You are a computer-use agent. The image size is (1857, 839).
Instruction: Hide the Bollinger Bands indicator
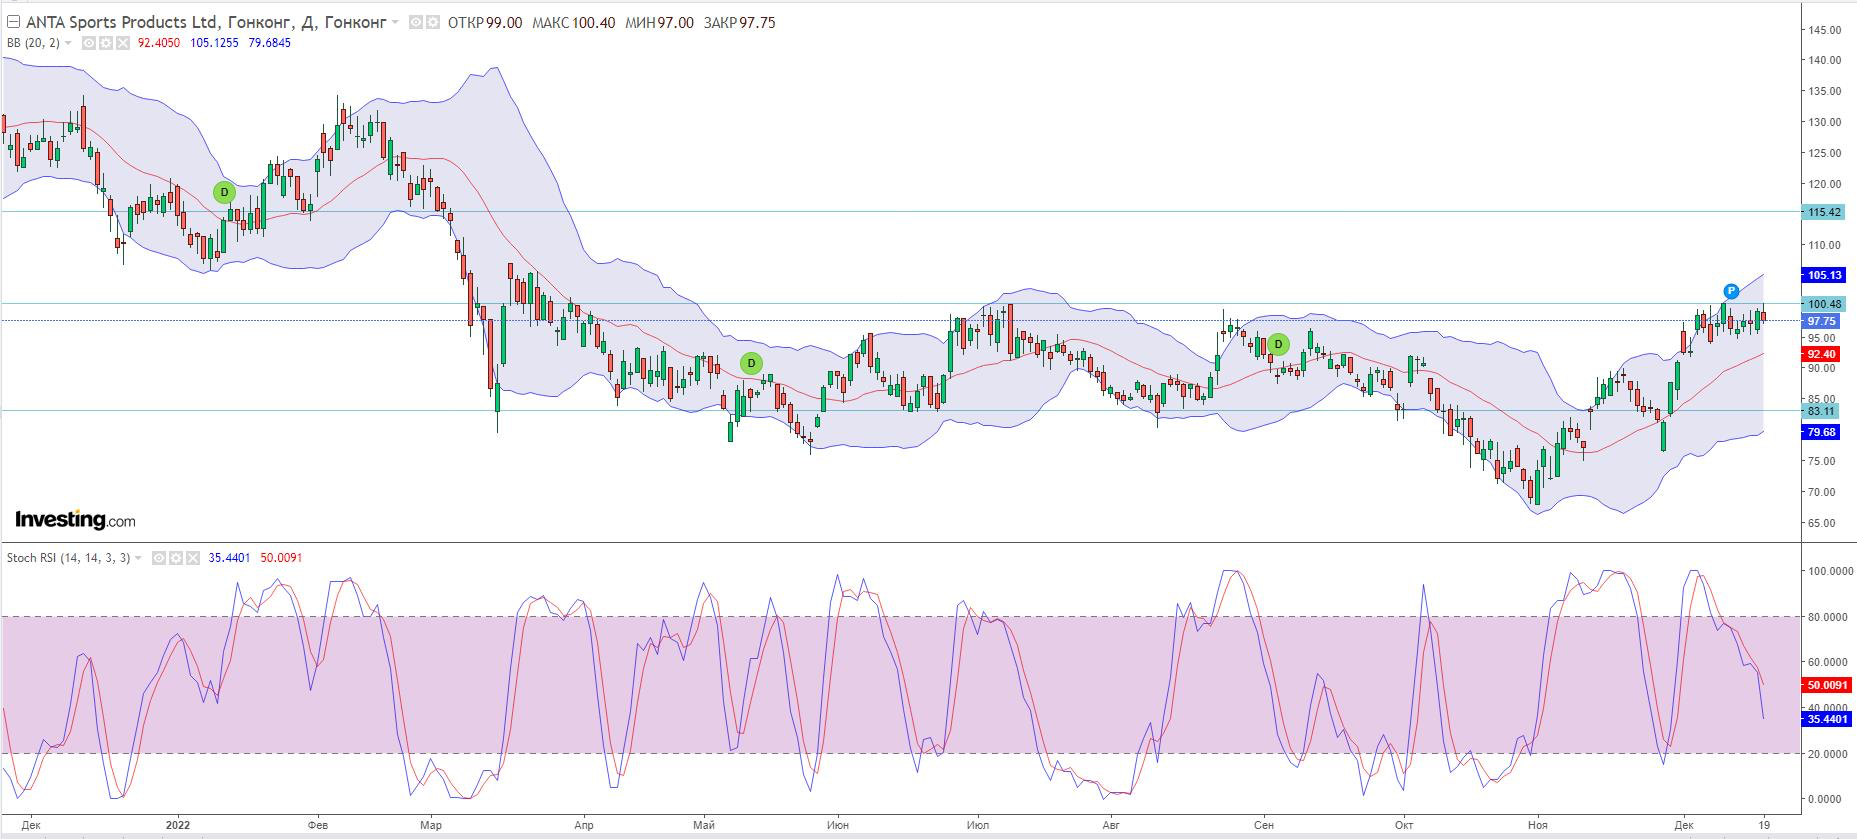coord(88,43)
